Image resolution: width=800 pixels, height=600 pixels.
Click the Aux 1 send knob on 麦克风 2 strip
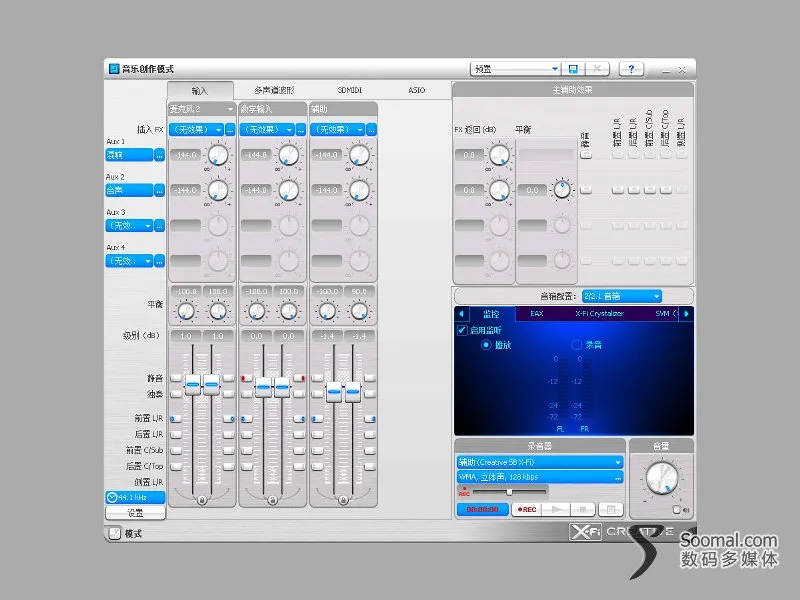(x=218, y=155)
